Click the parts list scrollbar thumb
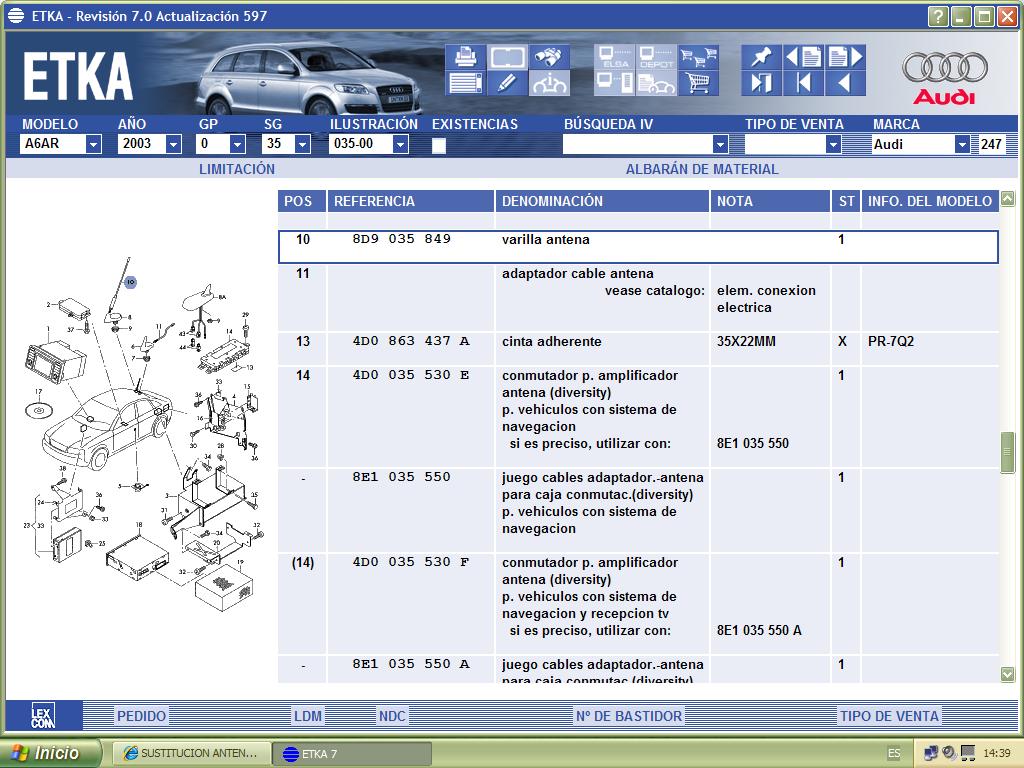 click(x=1008, y=451)
